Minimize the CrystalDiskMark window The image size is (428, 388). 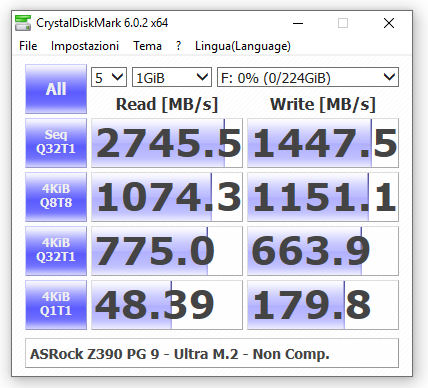pyautogui.click(x=298, y=23)
